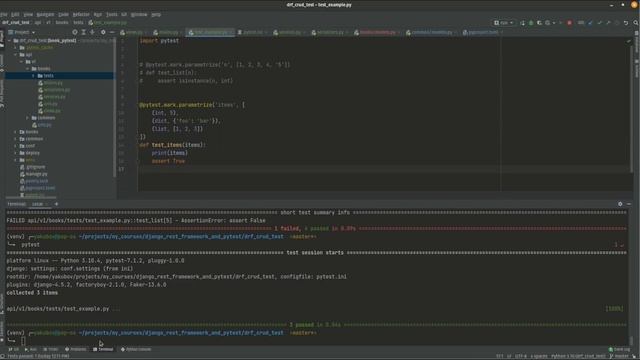The height and width of the screenshot is (360, 640).
Task: Click the Git push arrow icon
Action: [x=608, y=23]
